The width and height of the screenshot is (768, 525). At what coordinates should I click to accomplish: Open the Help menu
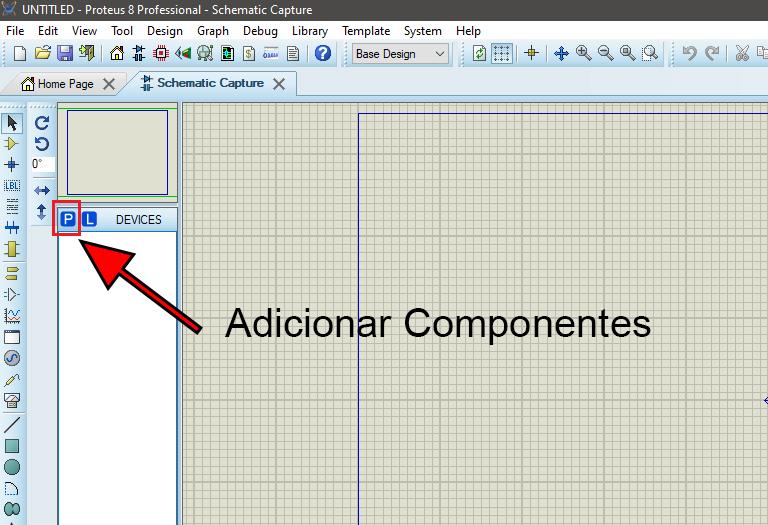click(468, 31)
